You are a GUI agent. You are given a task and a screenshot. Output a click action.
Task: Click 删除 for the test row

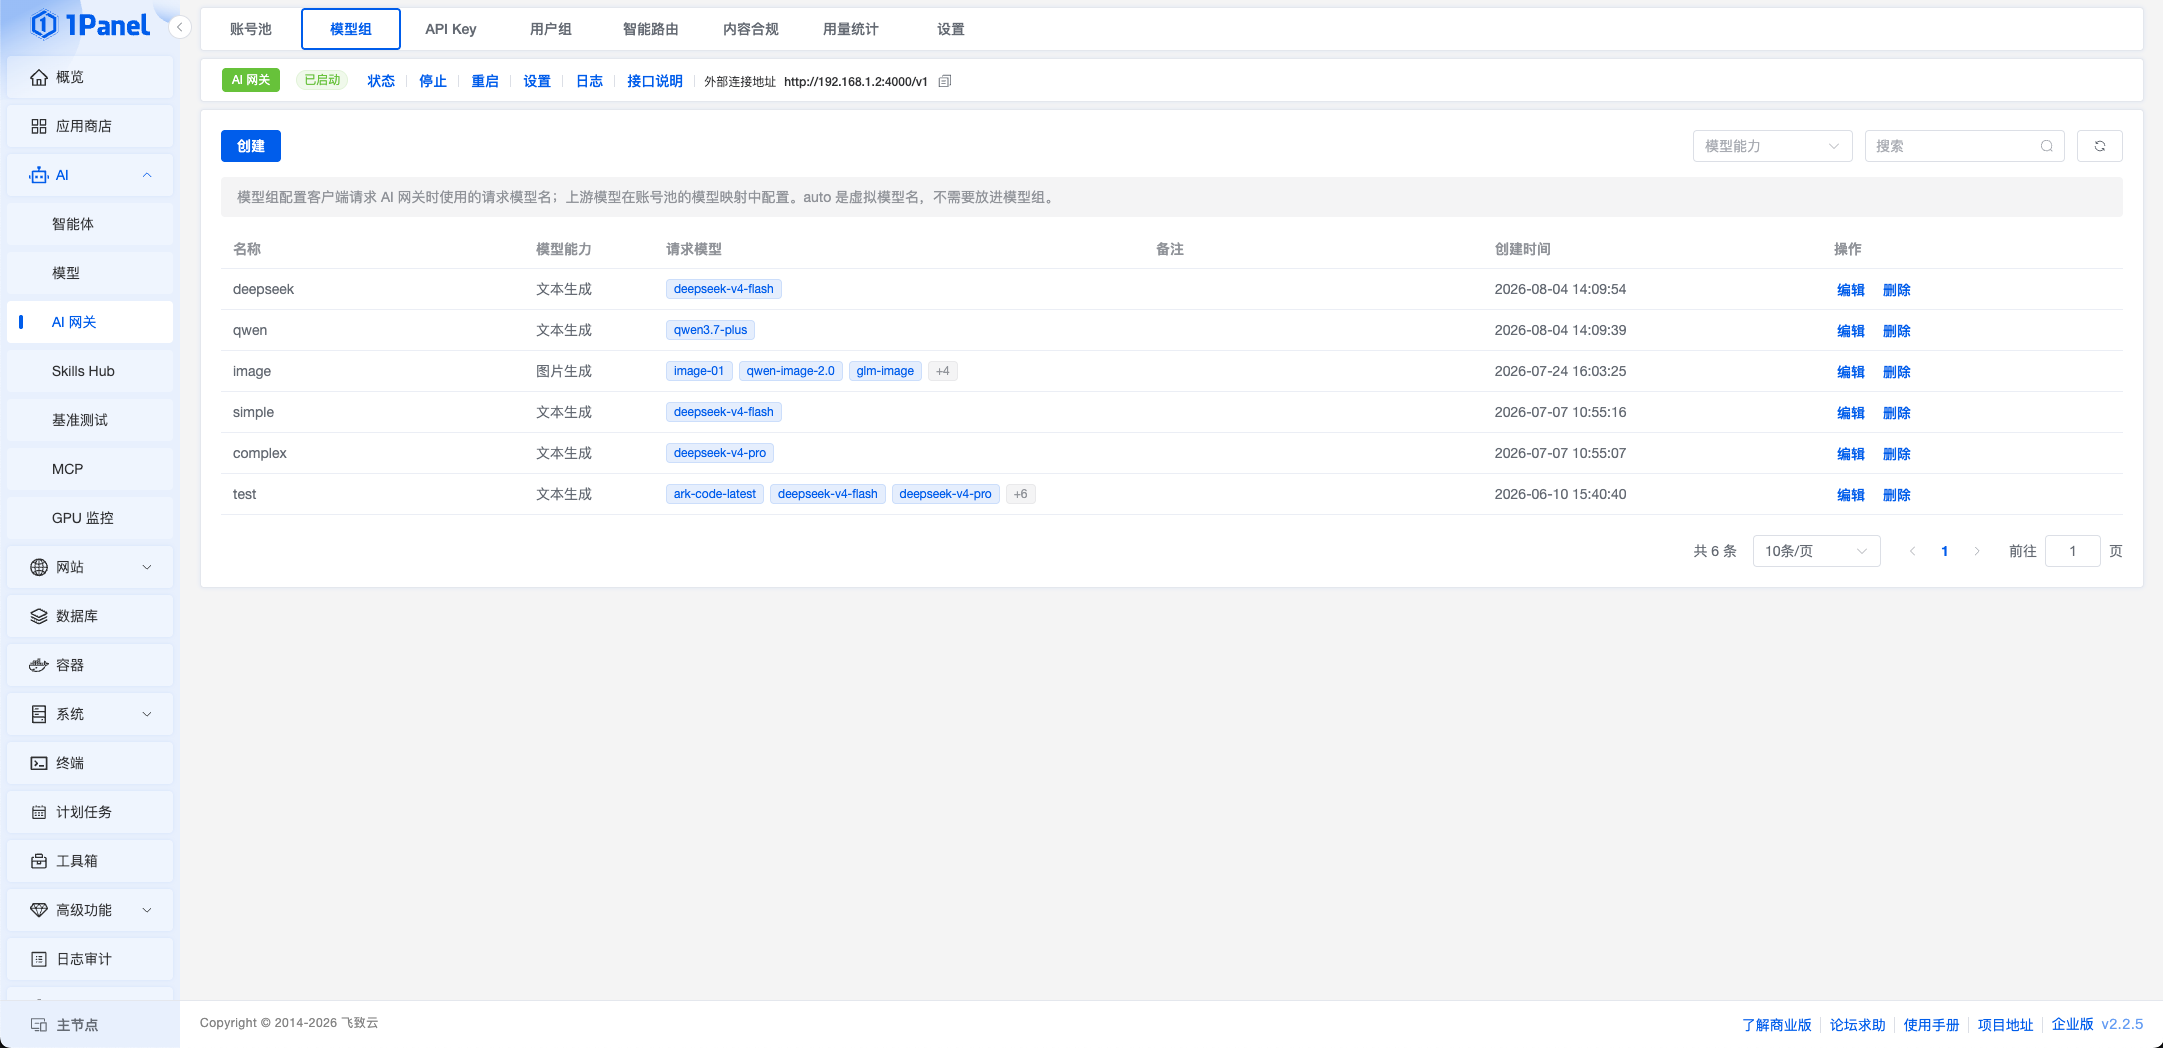coord(1897,495)
